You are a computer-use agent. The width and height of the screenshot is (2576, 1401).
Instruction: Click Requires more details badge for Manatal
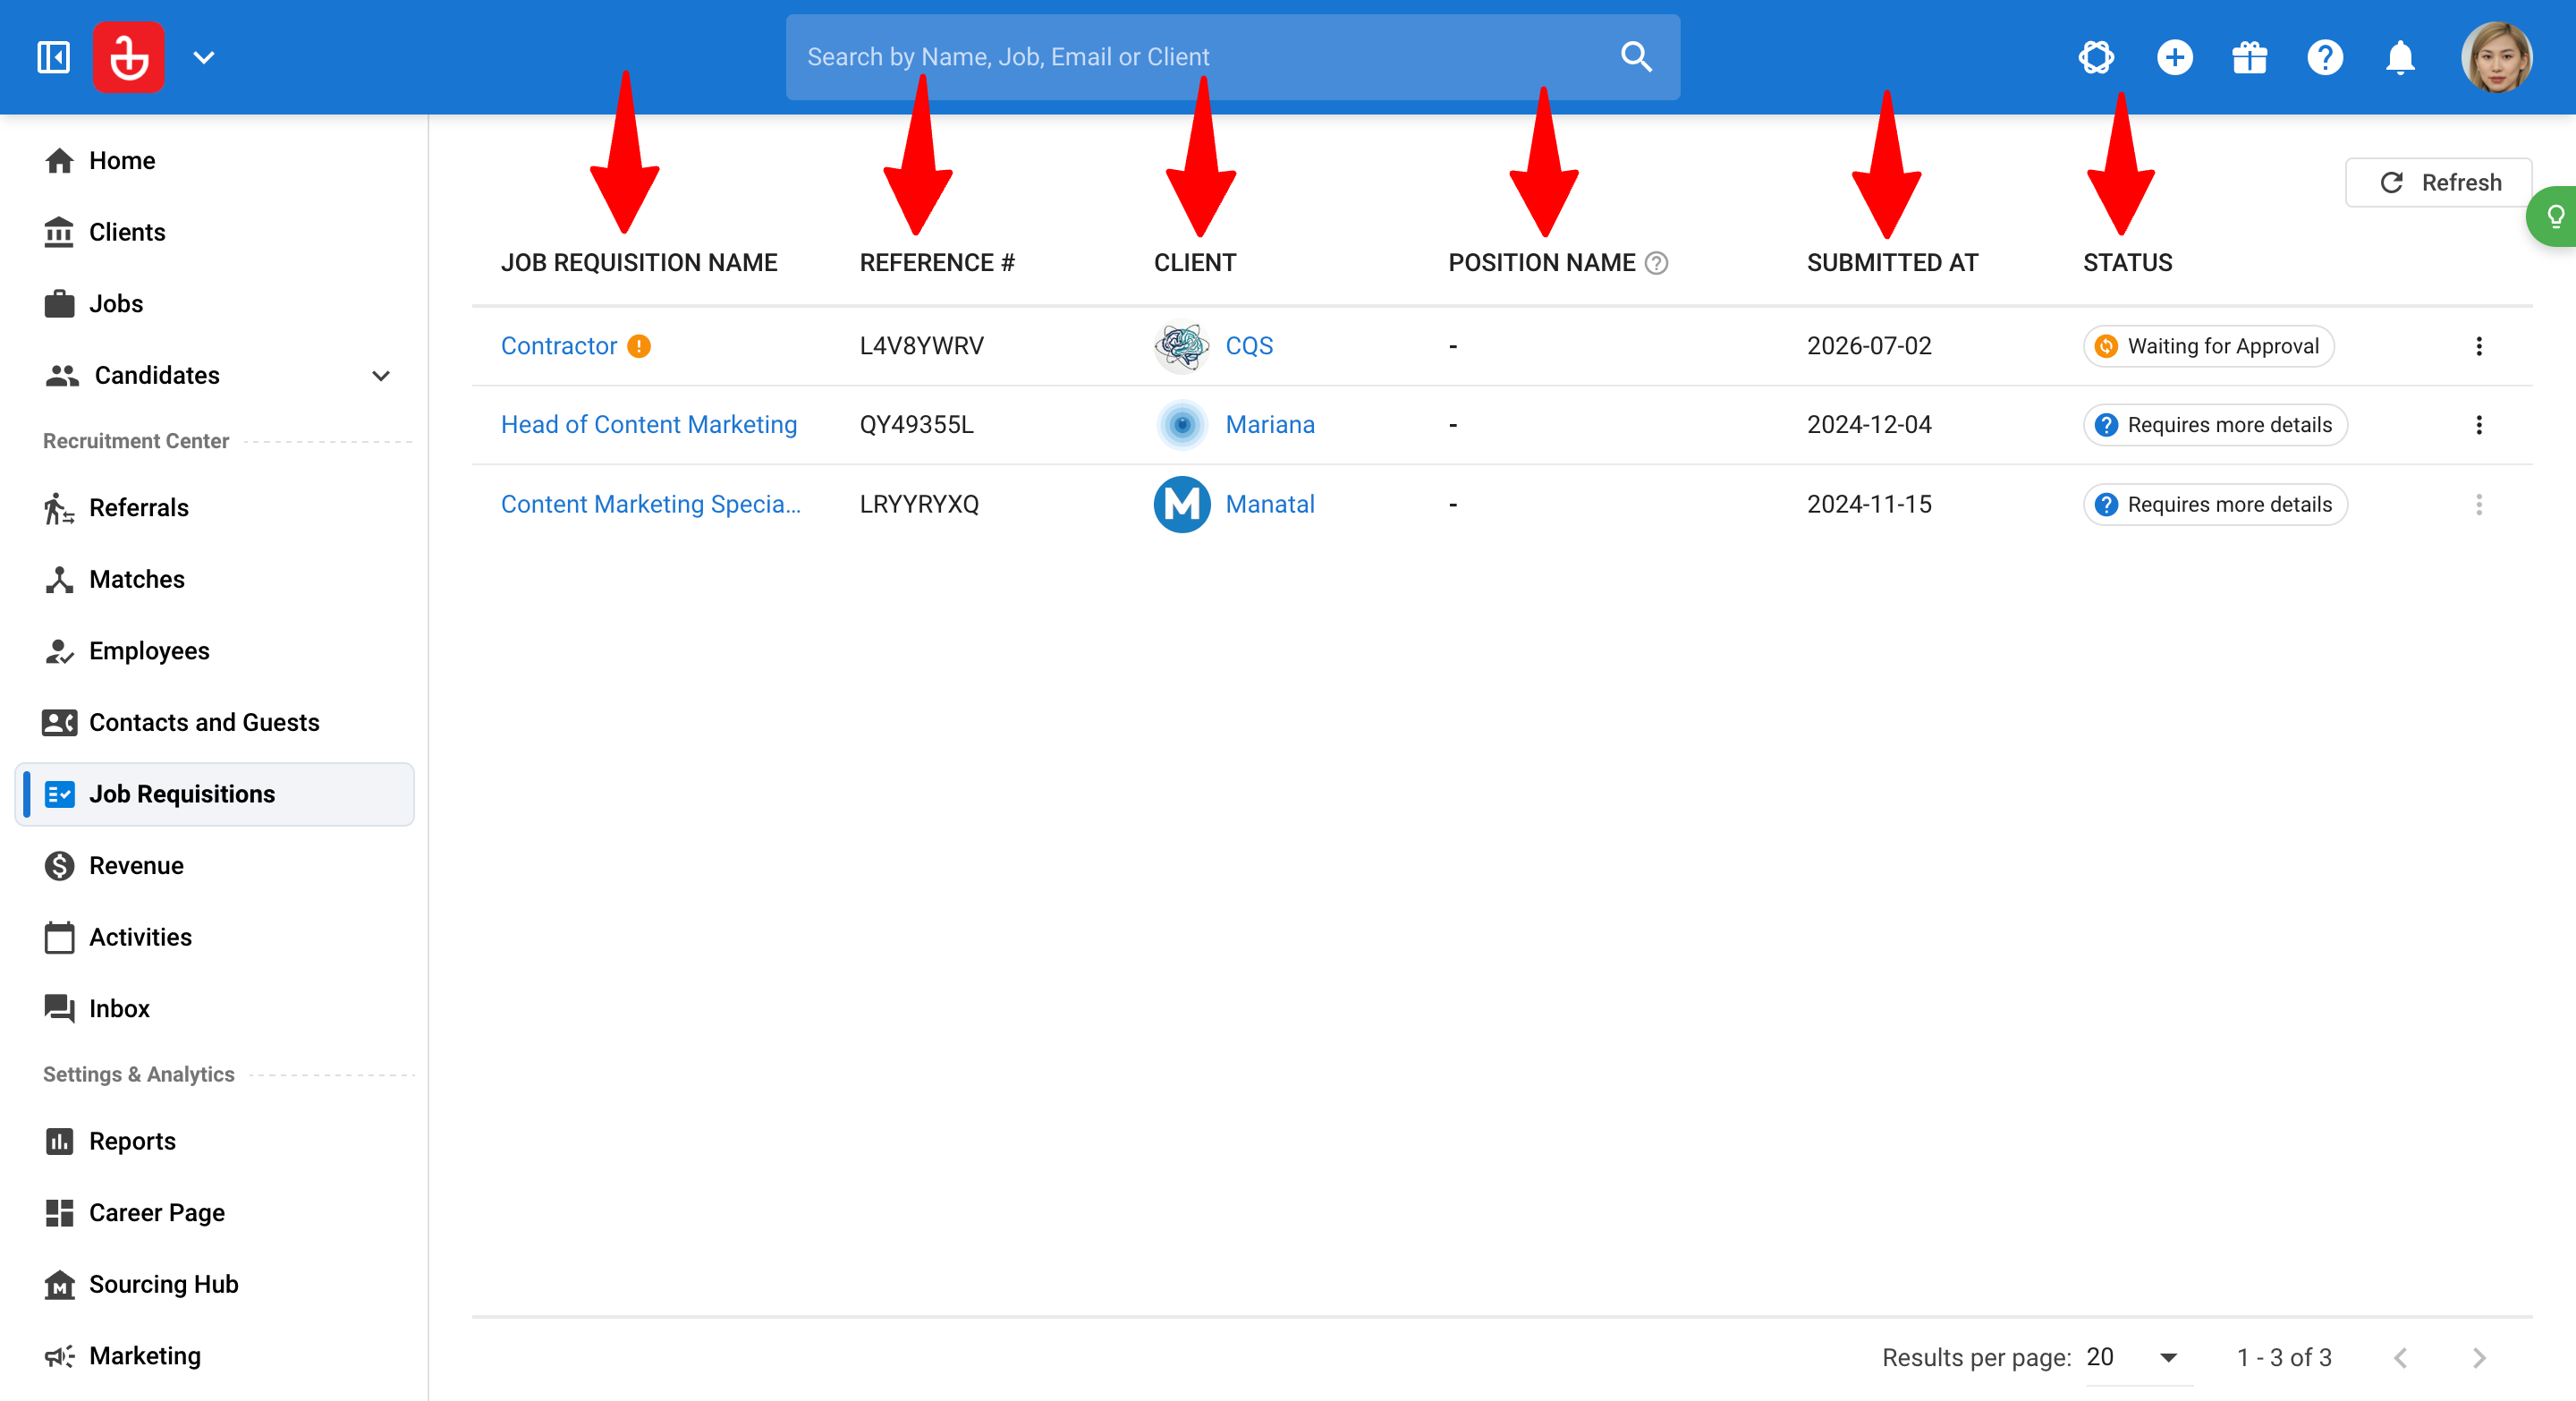tap(2215, 504)
